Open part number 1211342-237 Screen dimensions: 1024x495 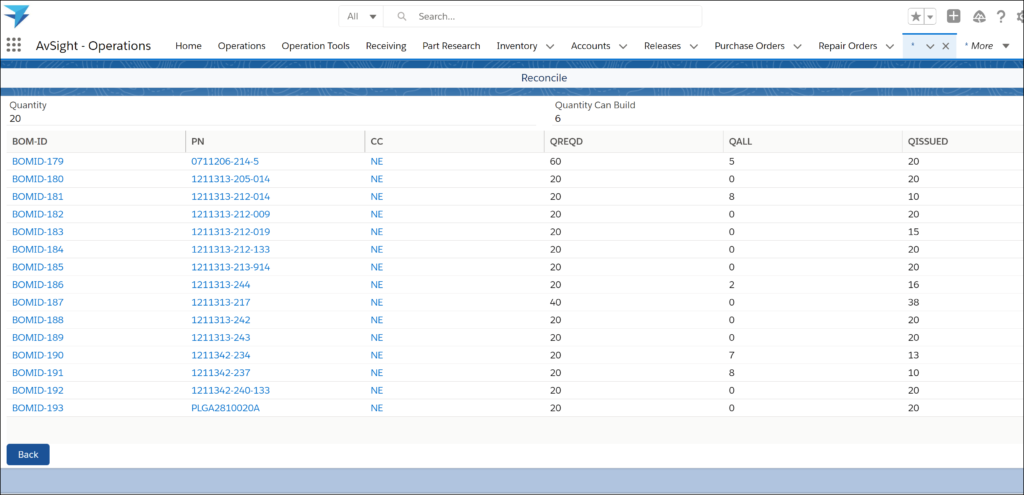221,373
